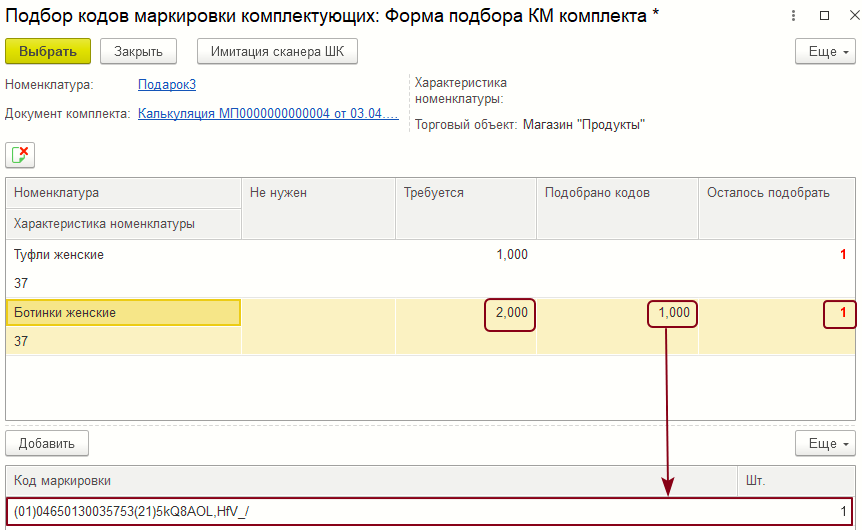Click the Добавить button
Screen dimensions: 862x530
coord(47,443)
